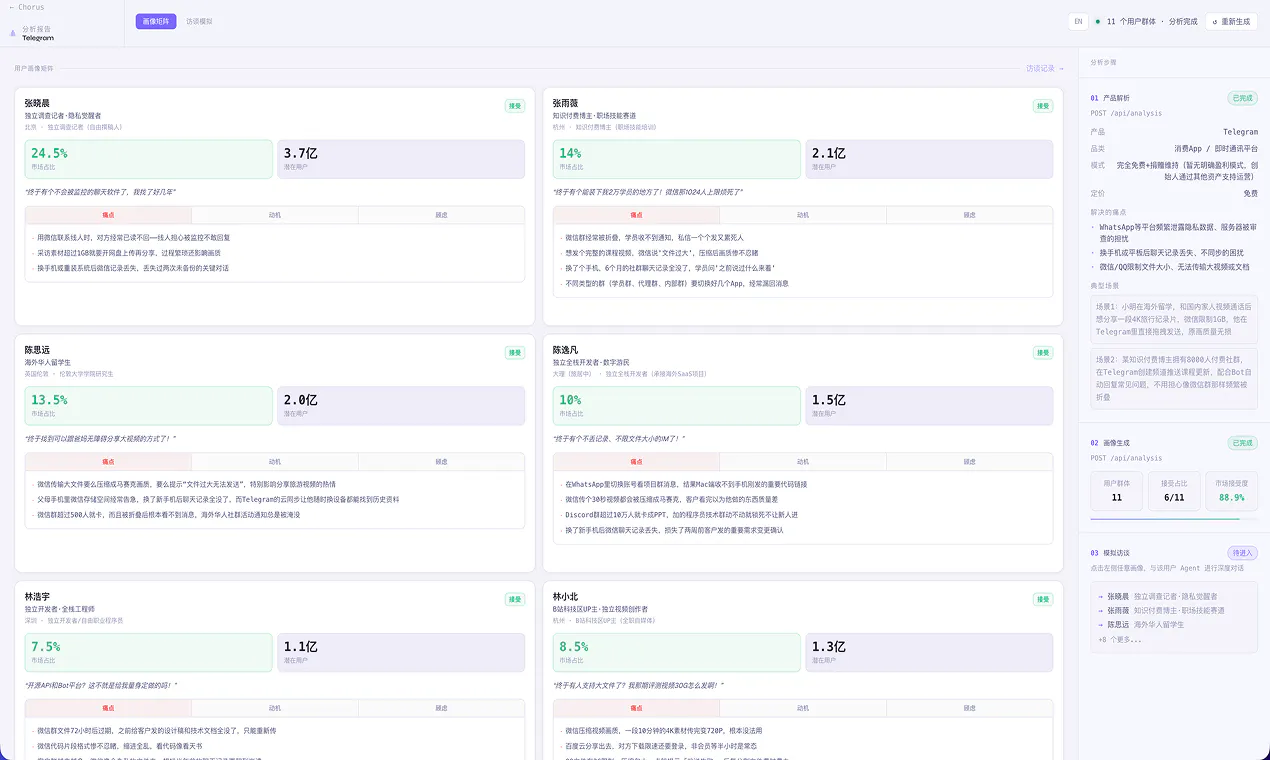The height and width of the screenshot is (760, 1270).
Task: Select 动机 tab in 张雨薇 card
Action: coord(802,215)
